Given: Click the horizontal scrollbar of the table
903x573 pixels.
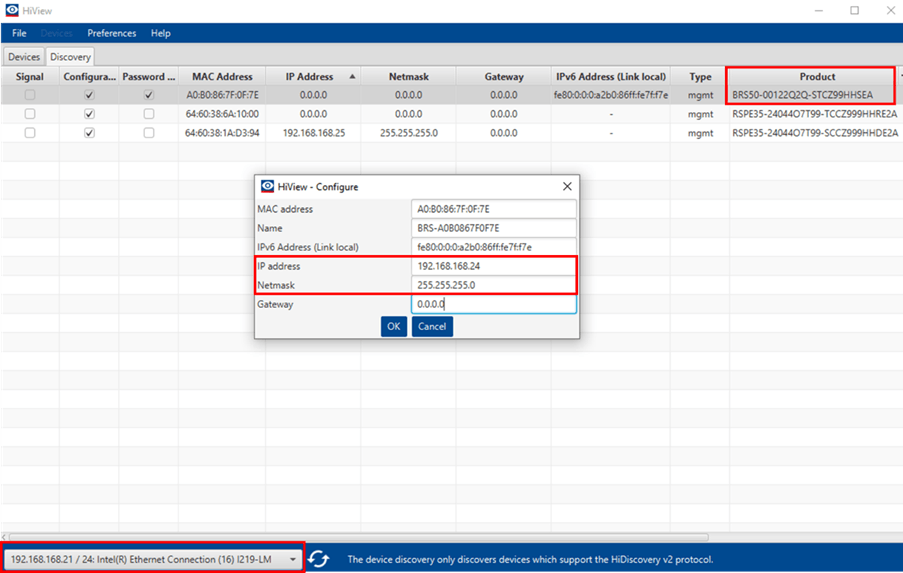Looking at the screenshot, I should [359, 537].
